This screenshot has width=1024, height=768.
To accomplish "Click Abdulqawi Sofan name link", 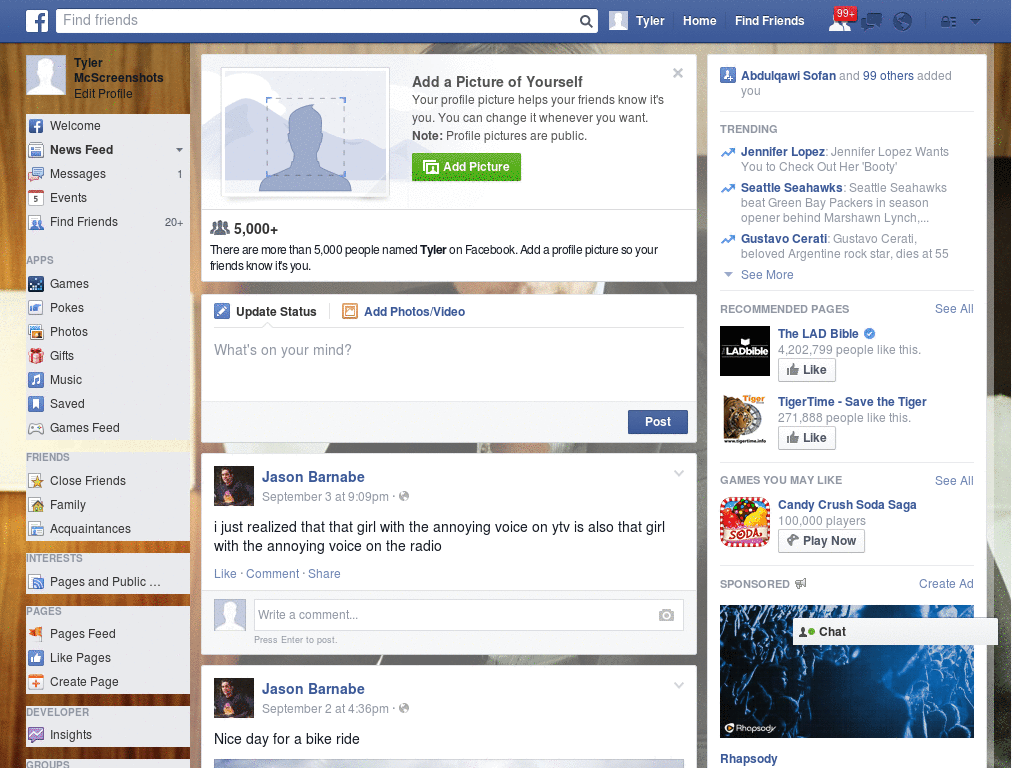I will (x=788, y=76).
